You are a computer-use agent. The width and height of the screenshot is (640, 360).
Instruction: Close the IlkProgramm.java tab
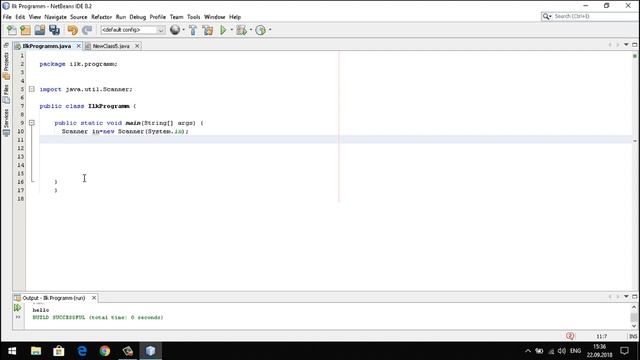(x=78, y=46)
